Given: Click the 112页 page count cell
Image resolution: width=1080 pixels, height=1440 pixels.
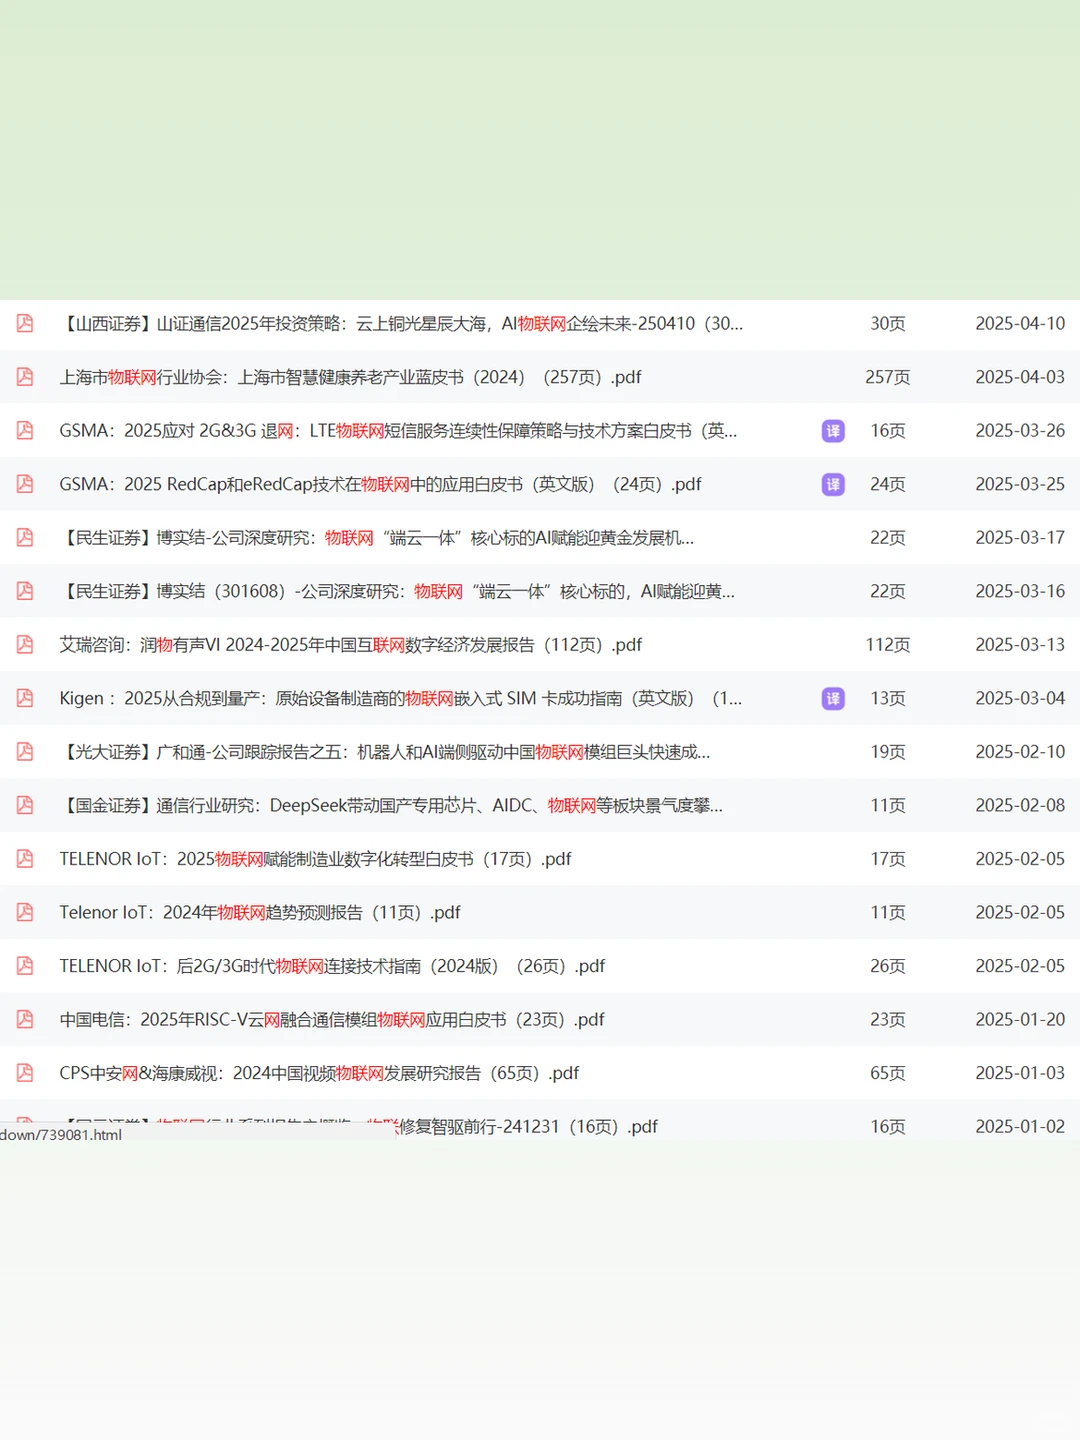Looking at the screenshot, I should point(888,644).
